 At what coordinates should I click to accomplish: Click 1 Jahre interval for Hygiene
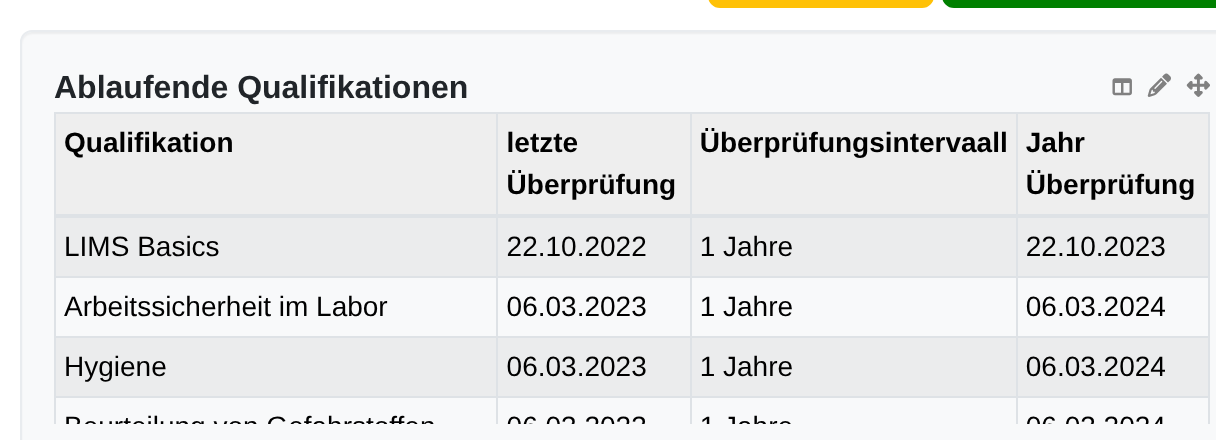pyautogui.click(x=746, y=367)
